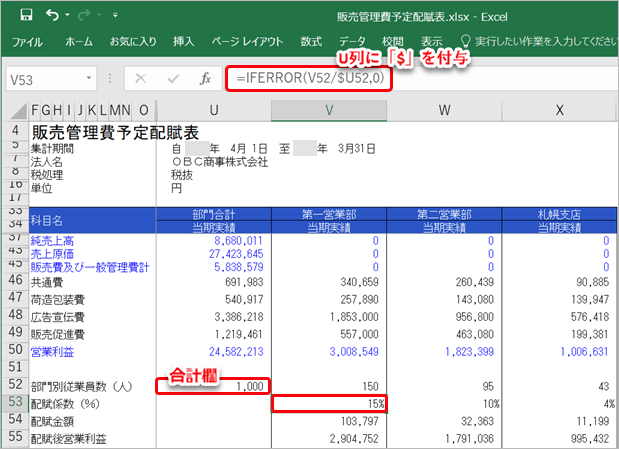Image resolution: width=619 pixels, height=449 pixels.
Task: Select column U header
Action: coord(214,110)
